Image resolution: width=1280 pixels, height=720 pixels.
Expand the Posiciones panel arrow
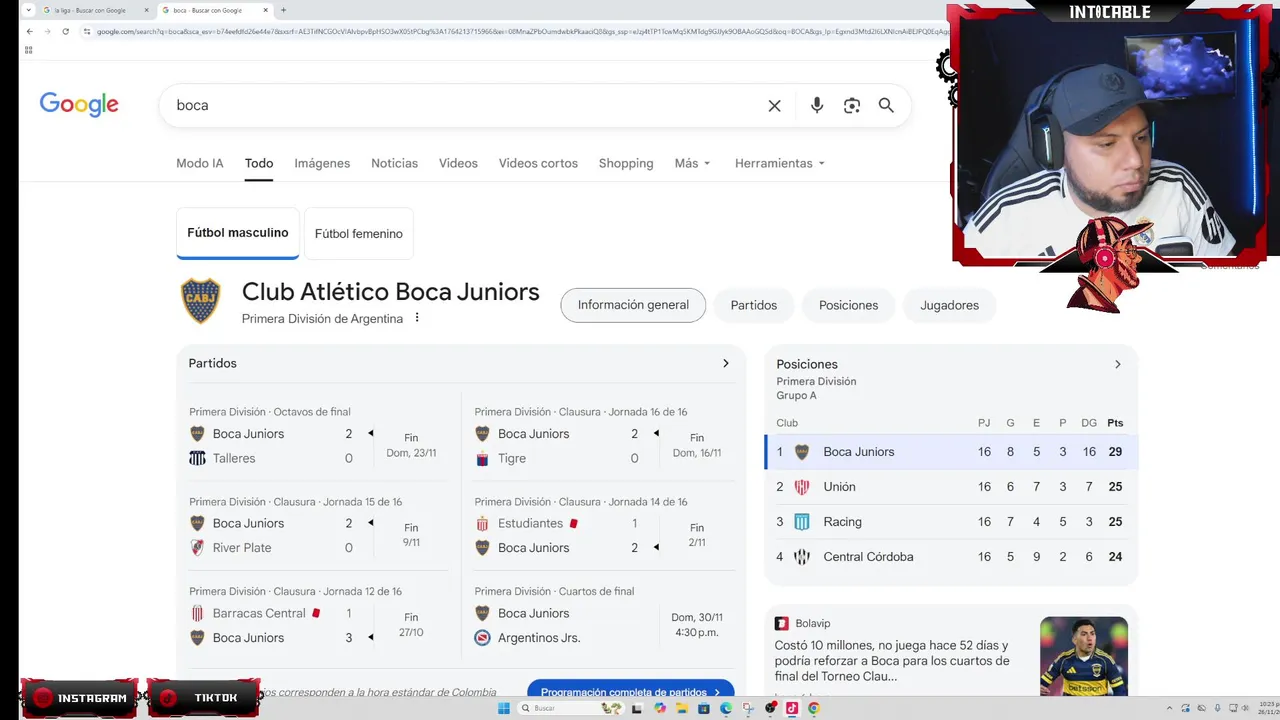coord(1118,364)
